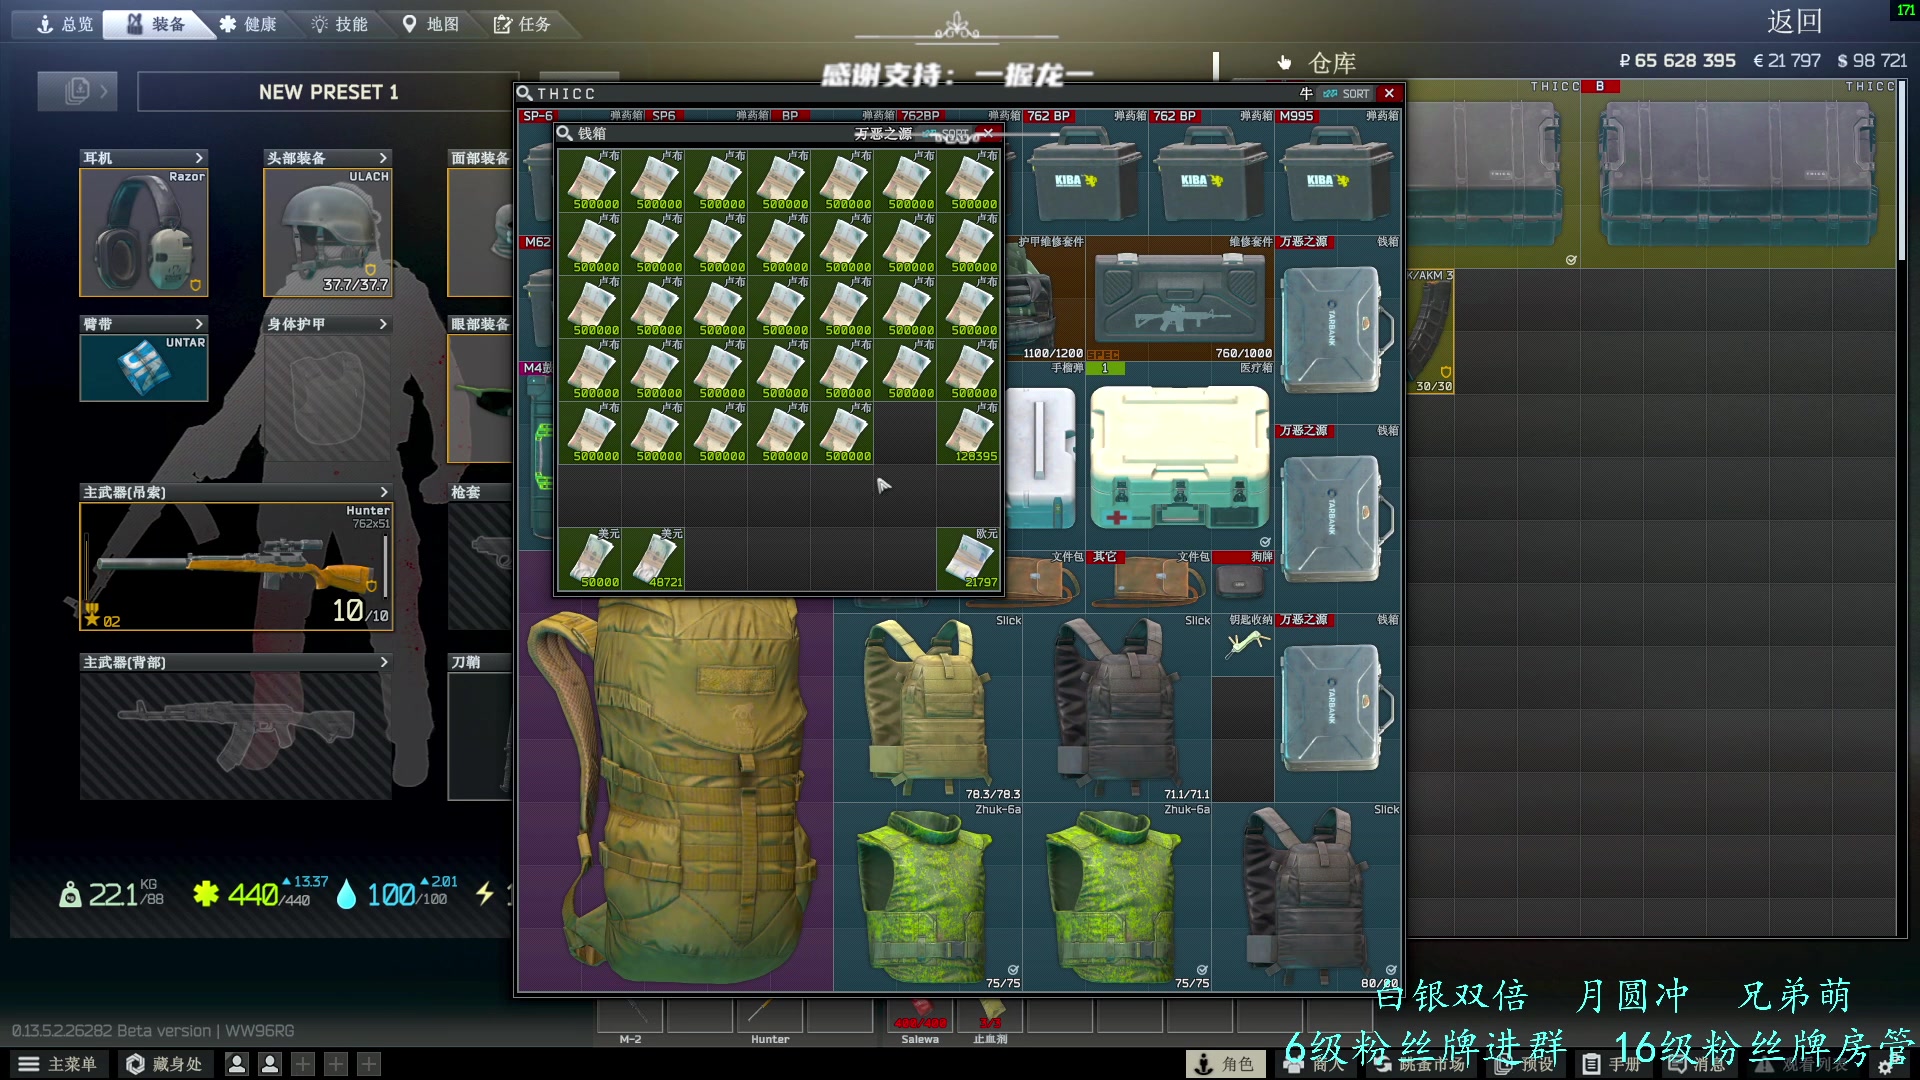Click the 仓库 stash title

tap(1332, 63)
